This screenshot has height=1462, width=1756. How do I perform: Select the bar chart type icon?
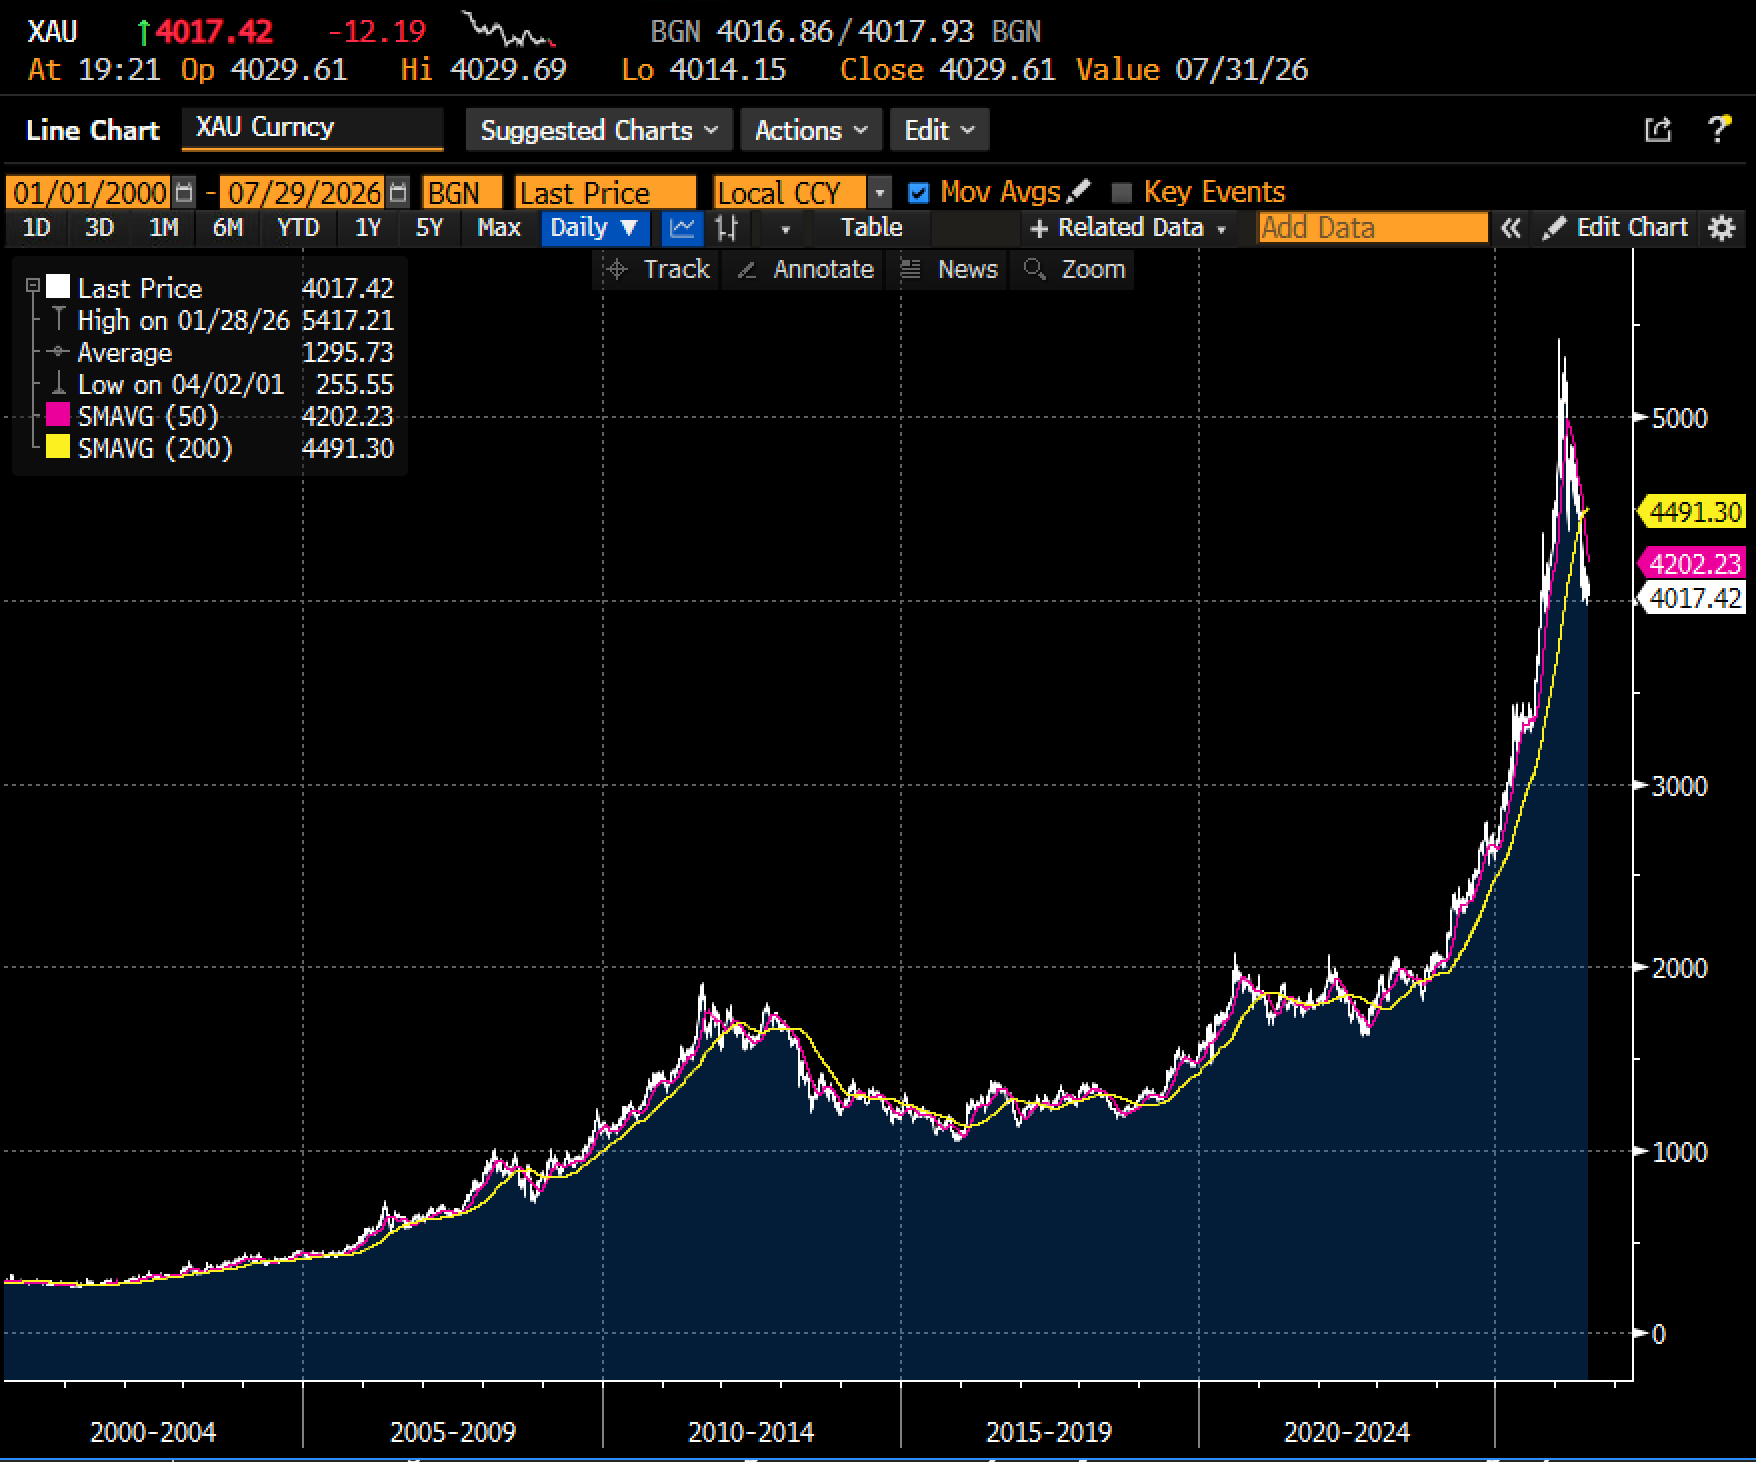(x=727, y=228)
